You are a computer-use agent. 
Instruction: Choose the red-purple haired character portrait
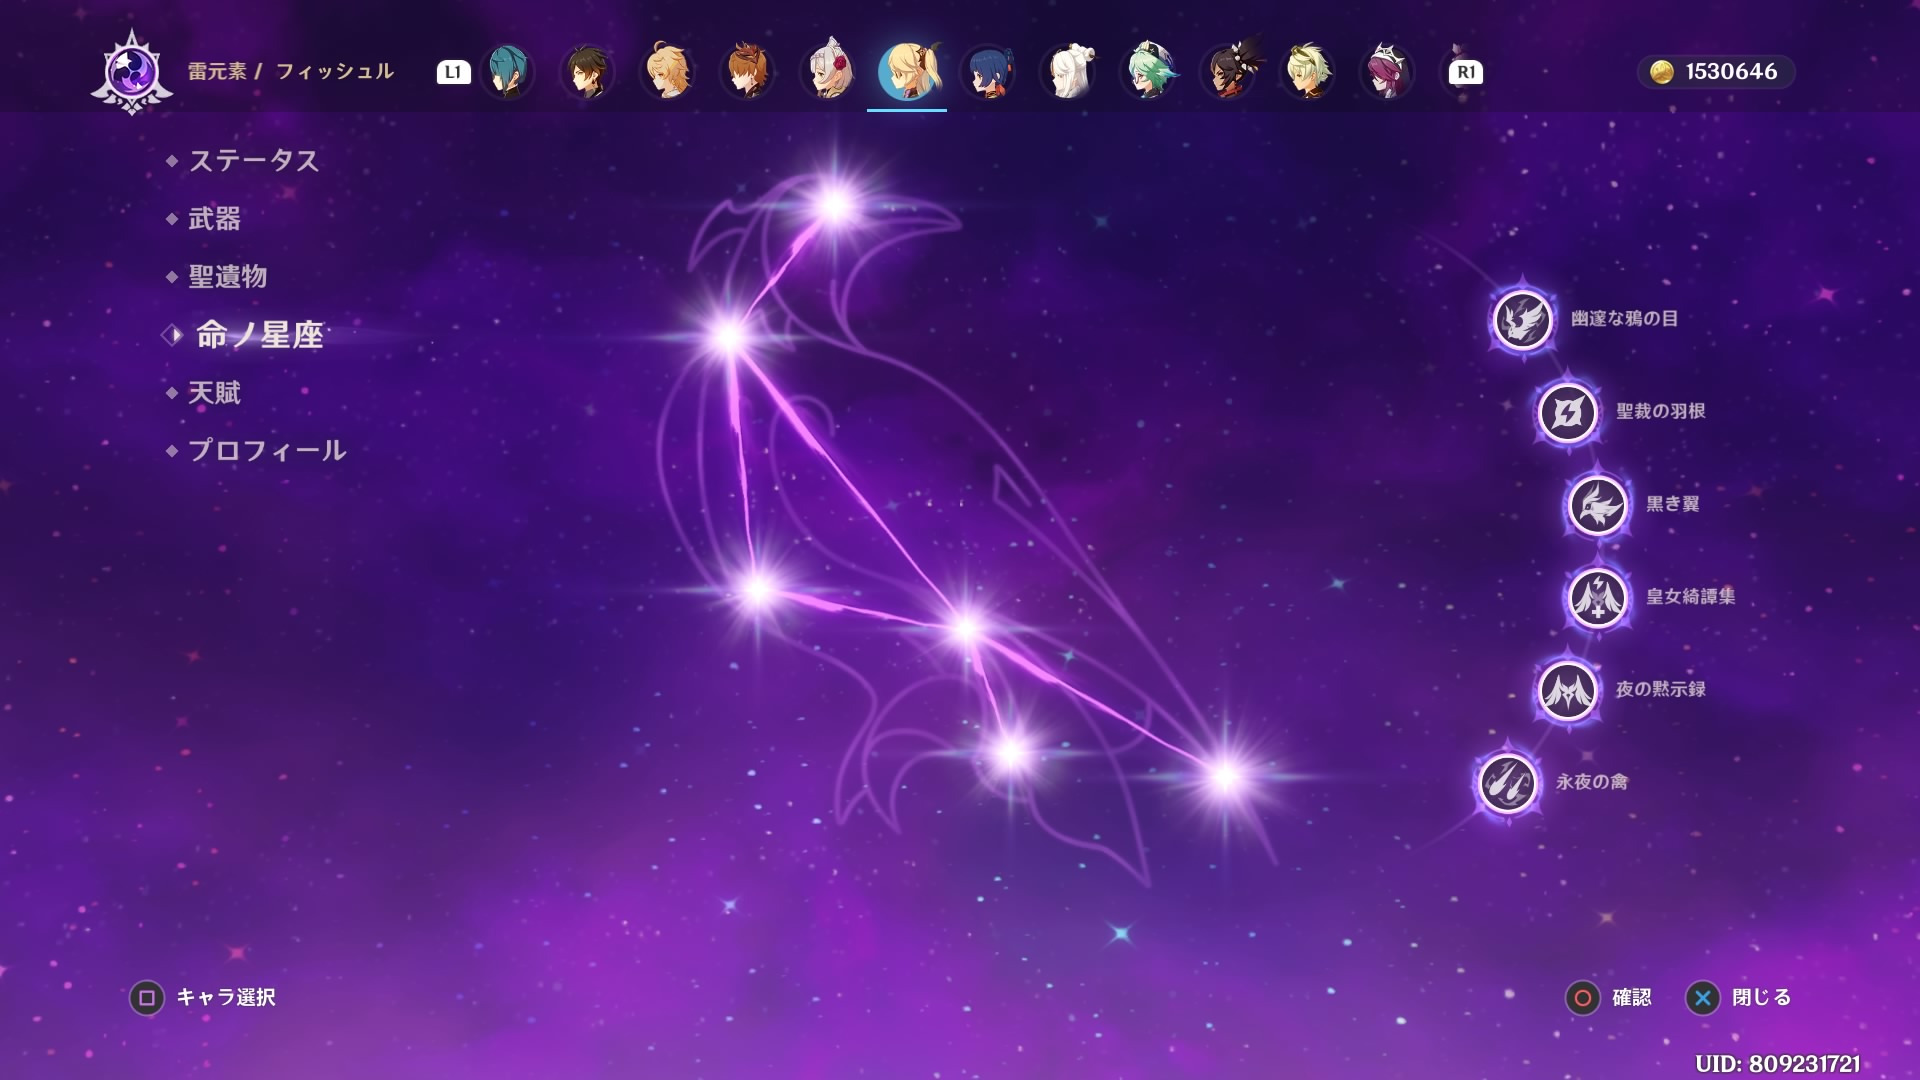point(1387,72)
